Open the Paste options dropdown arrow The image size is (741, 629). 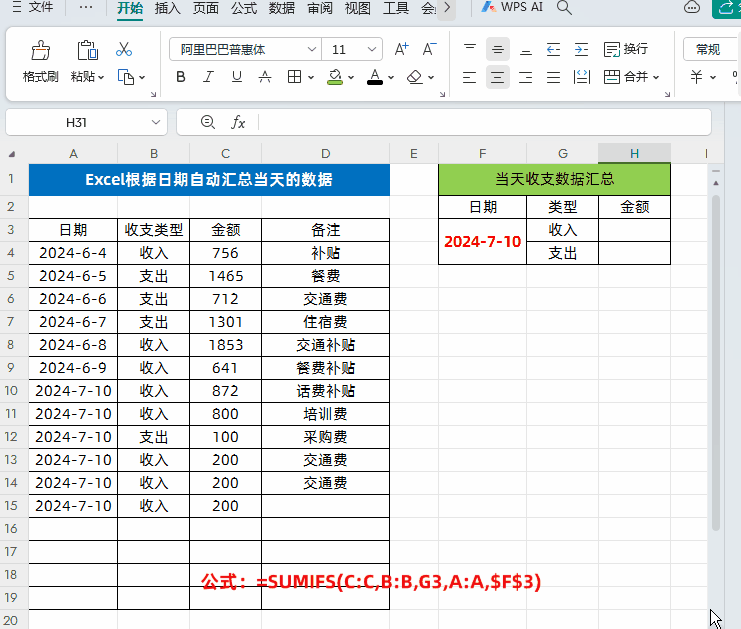(101, 78)
